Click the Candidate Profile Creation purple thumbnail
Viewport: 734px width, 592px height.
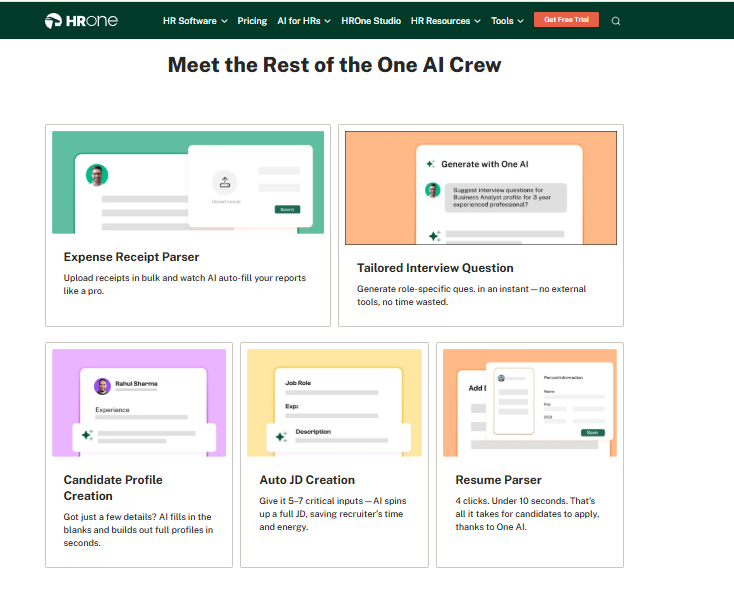(x=139, y=402)
